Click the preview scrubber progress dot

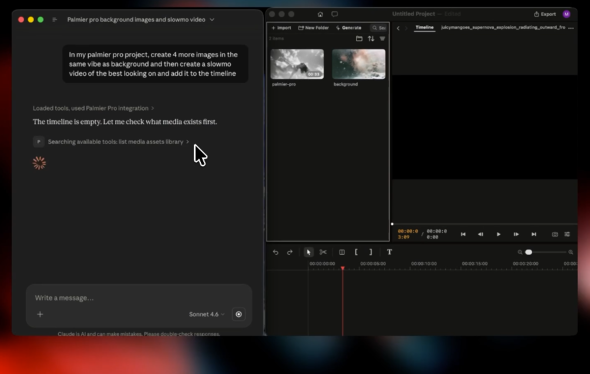pos(392,224)
